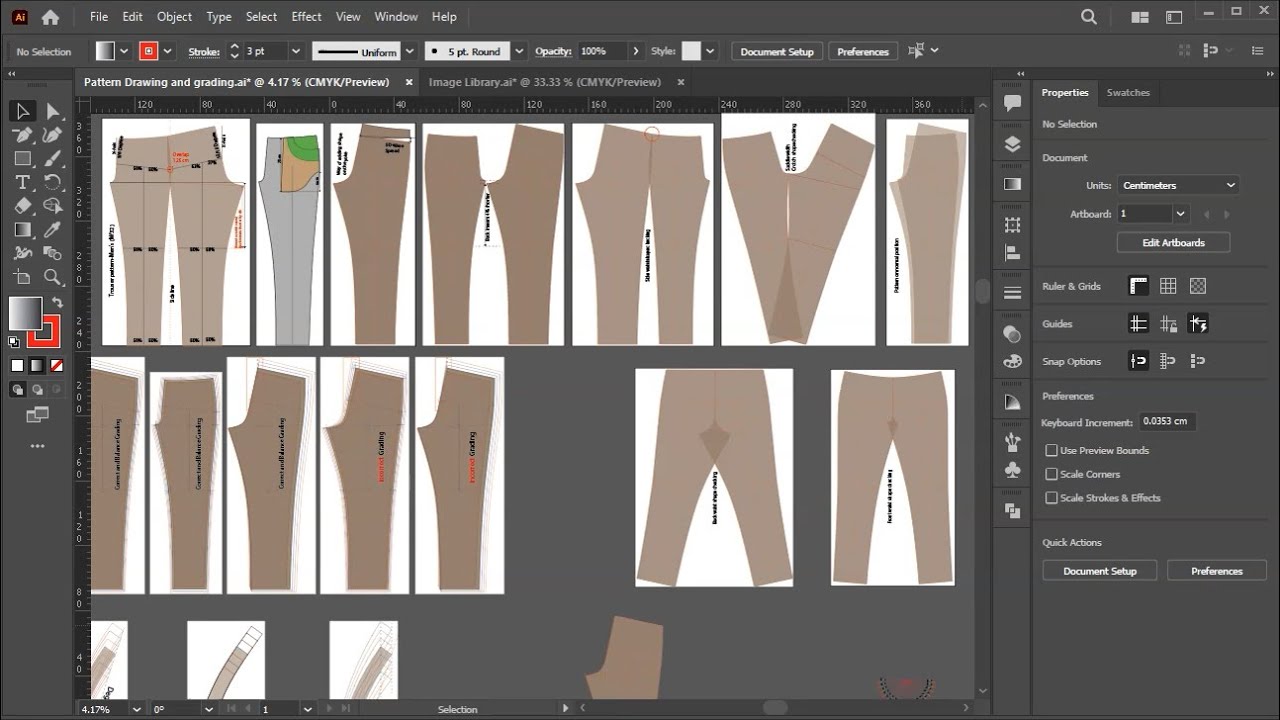Open the Layers panel icon

pos(1012,144)
